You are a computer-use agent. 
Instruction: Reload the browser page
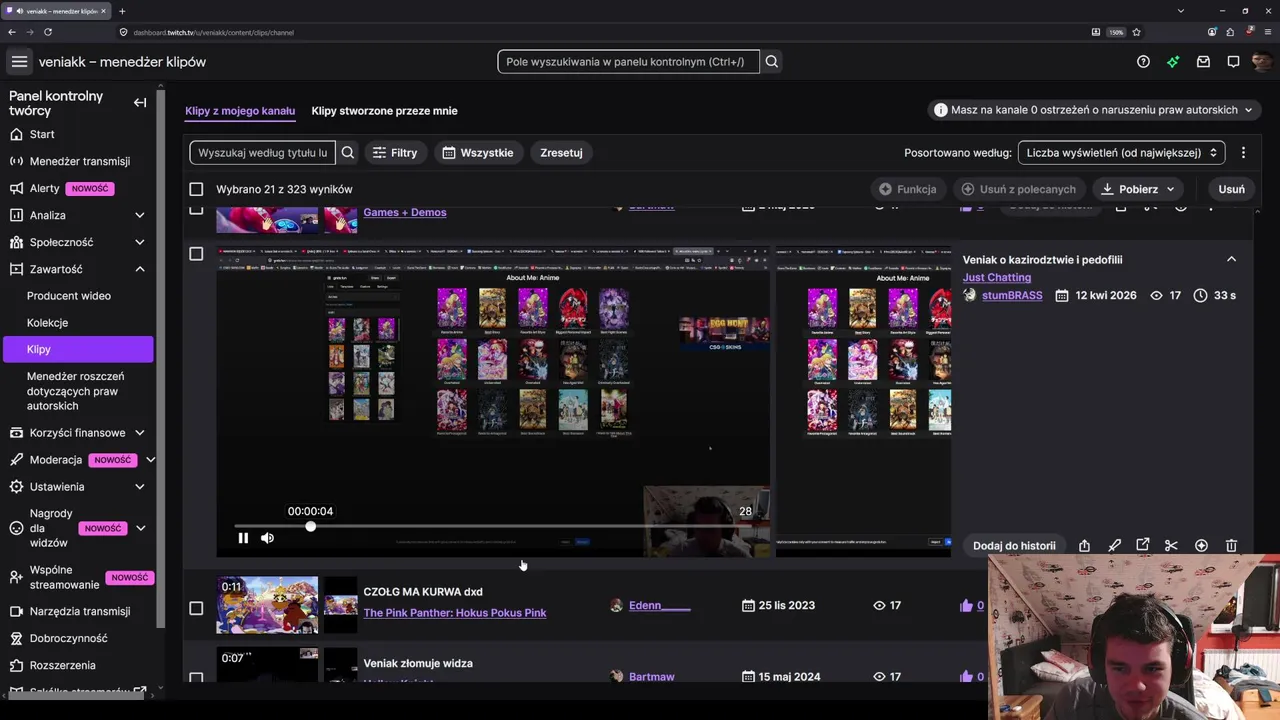48,32
